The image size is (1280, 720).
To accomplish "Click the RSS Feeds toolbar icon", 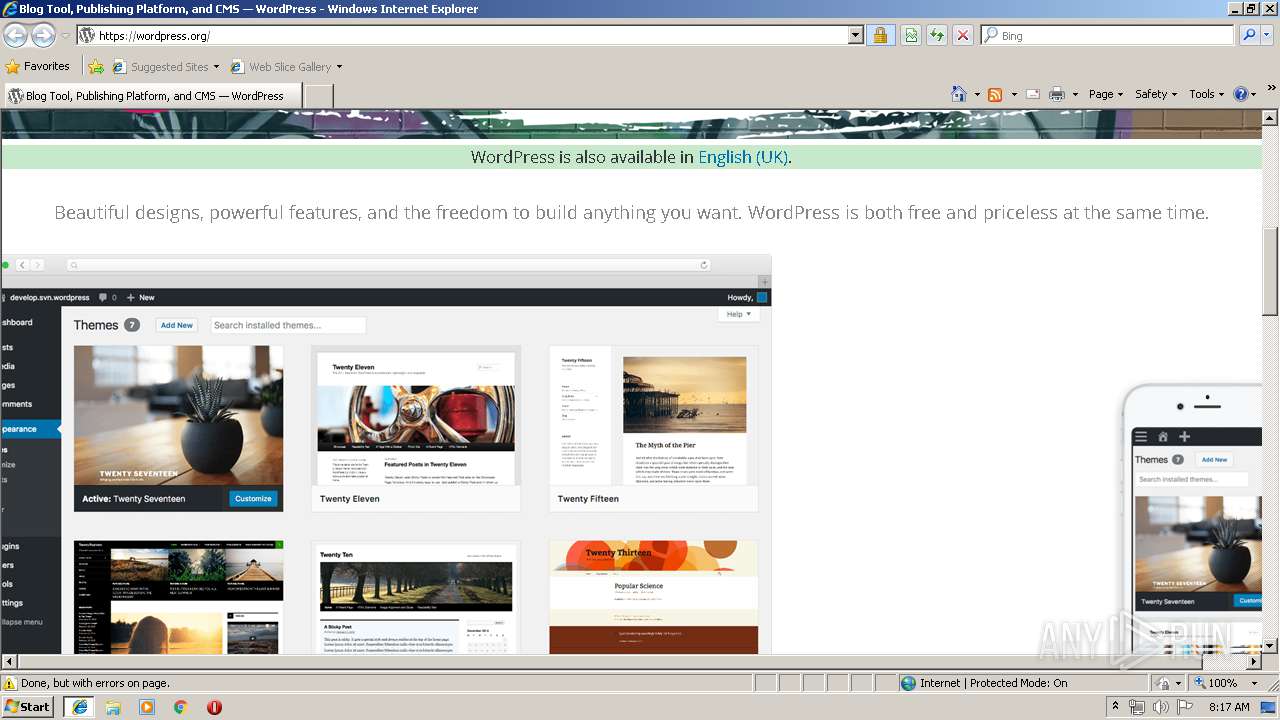I will coord(995,94).
